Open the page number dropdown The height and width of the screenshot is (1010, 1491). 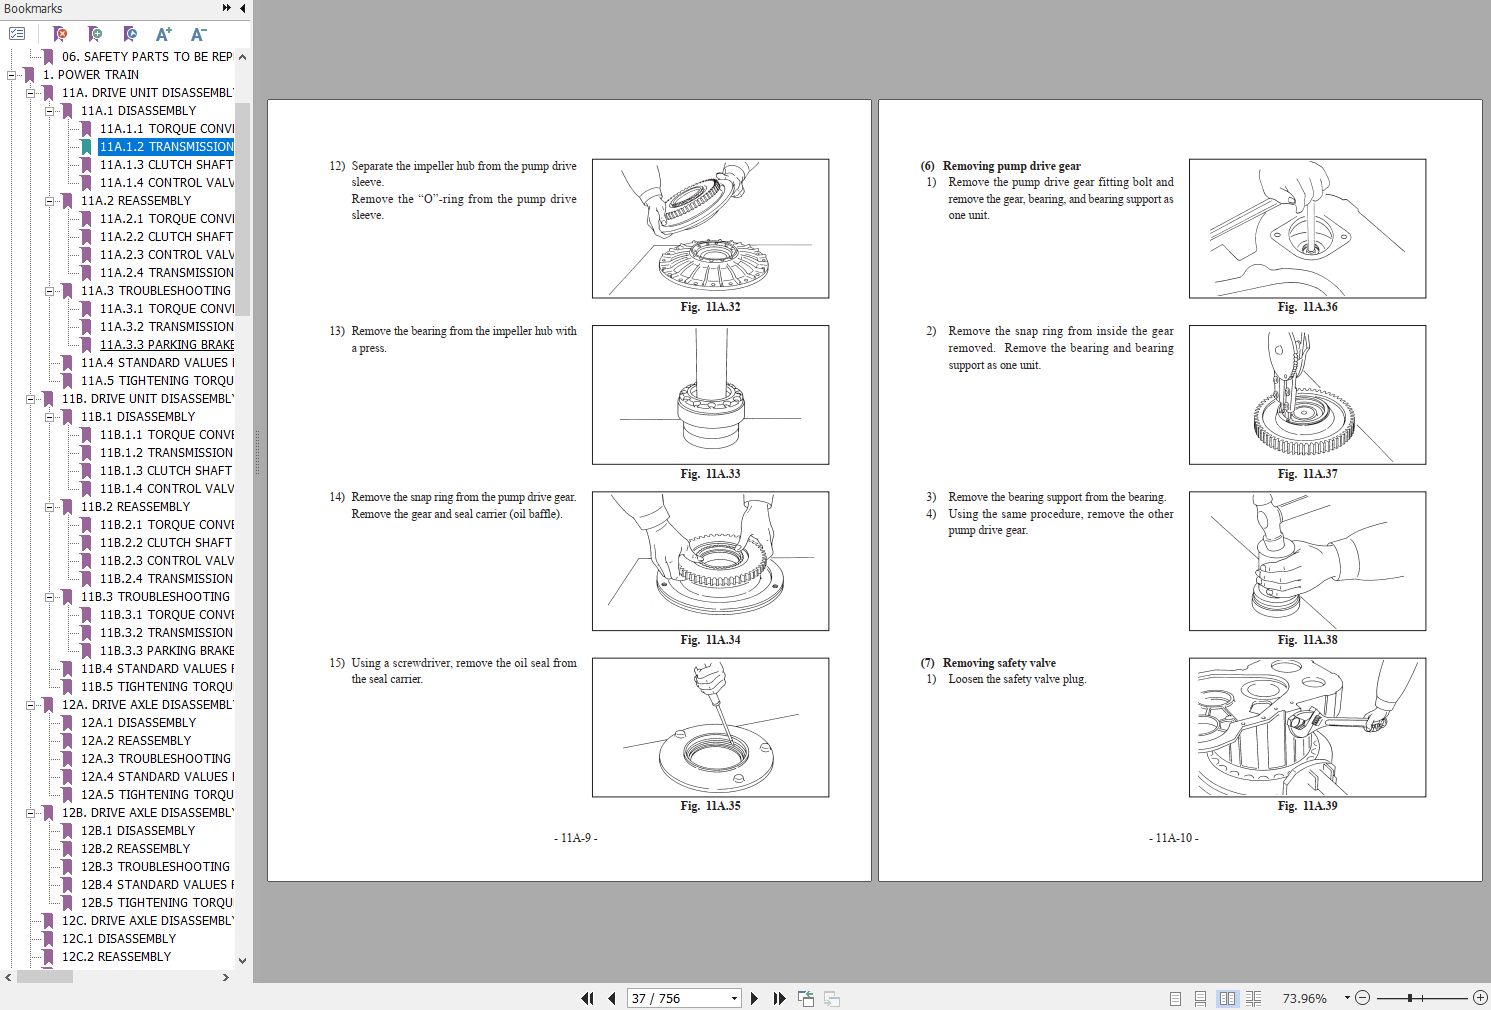(734, 998)
